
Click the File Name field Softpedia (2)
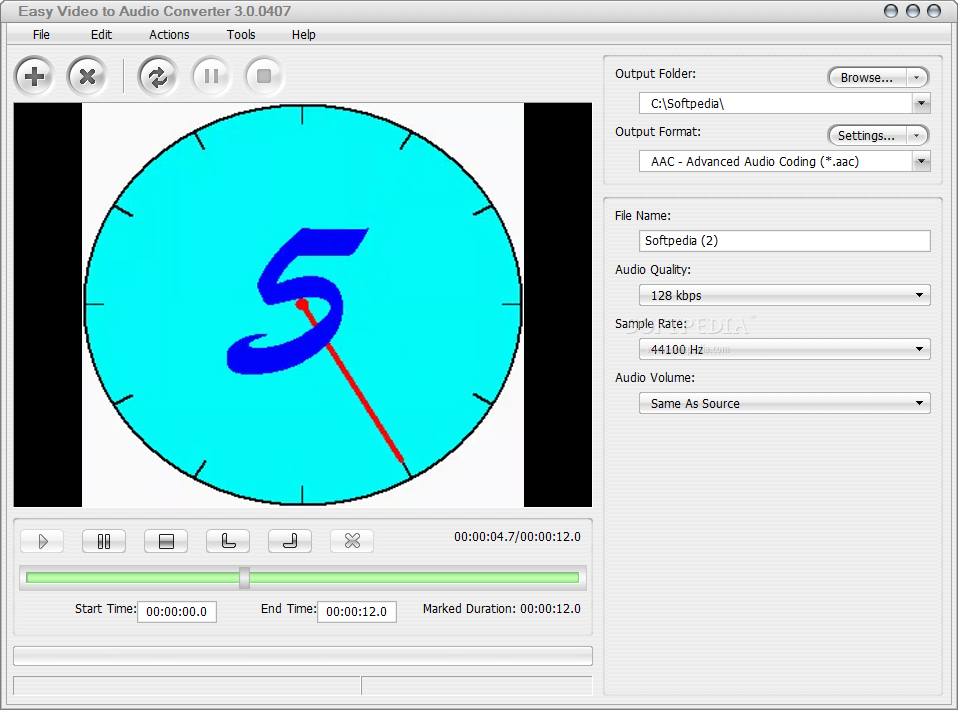(784, 241)
